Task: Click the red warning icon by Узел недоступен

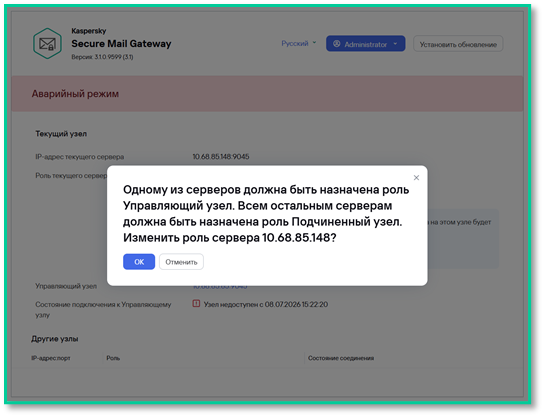Action: [196, 304]
